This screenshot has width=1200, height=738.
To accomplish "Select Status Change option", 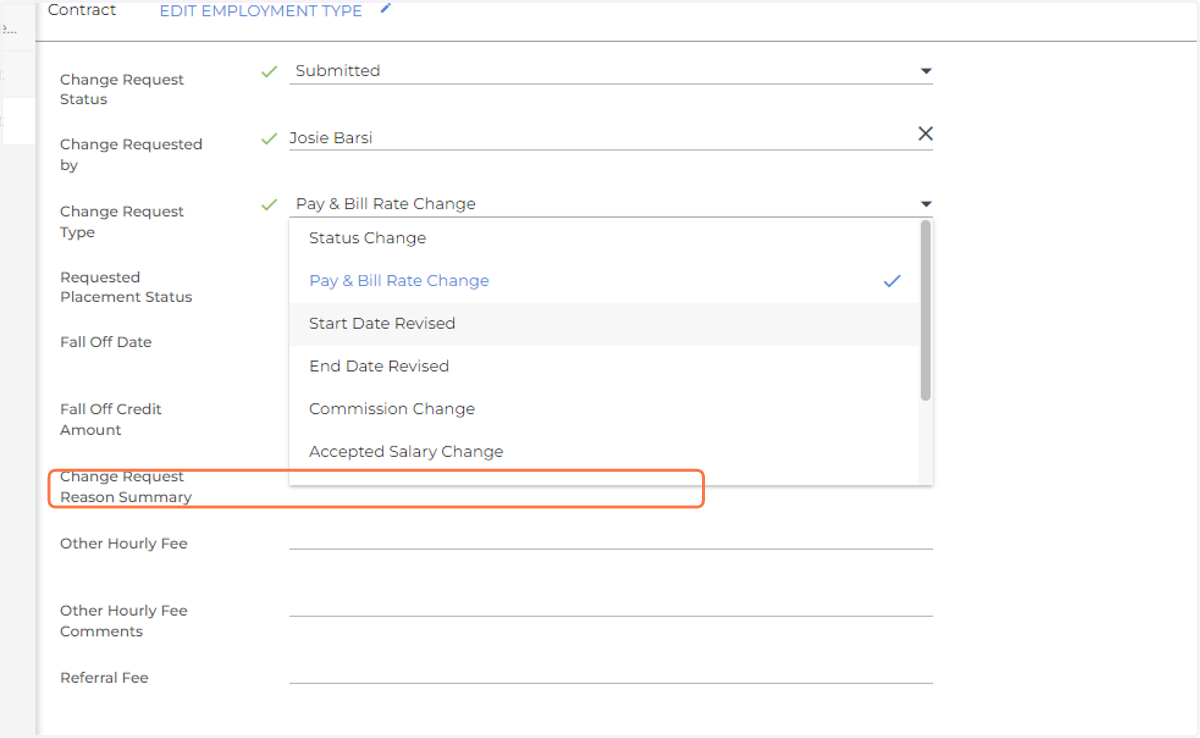I will [604, 238].
